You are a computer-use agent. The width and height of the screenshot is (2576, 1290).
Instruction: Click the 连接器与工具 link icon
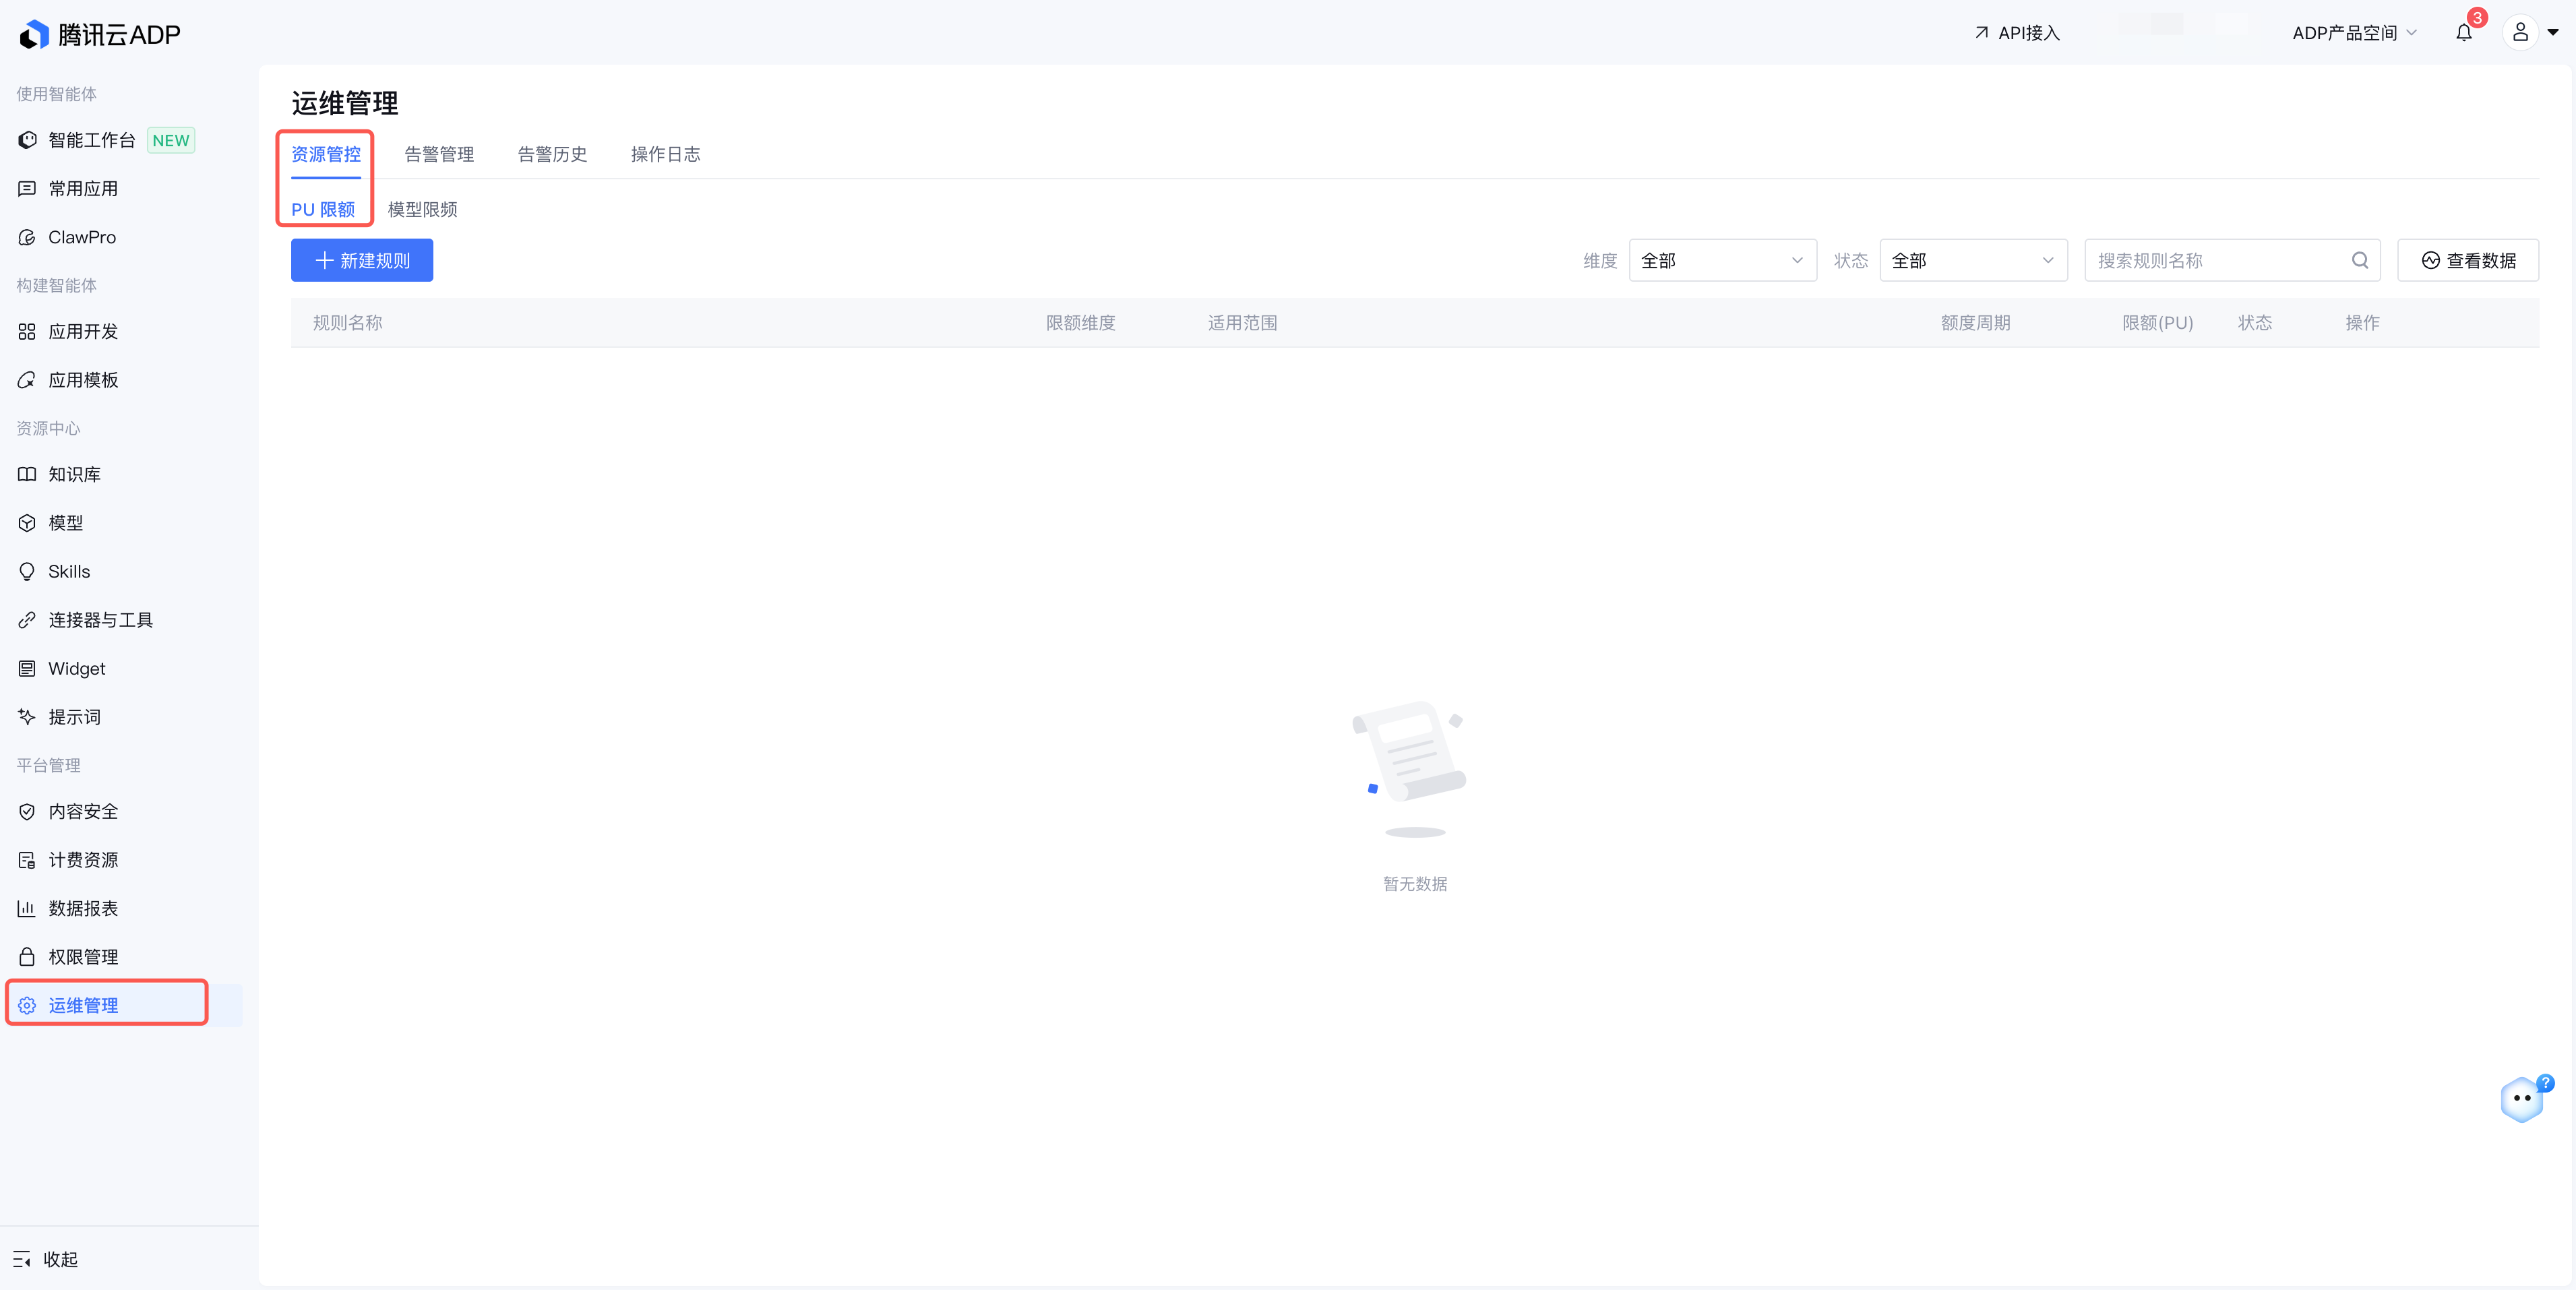[27, 620]
